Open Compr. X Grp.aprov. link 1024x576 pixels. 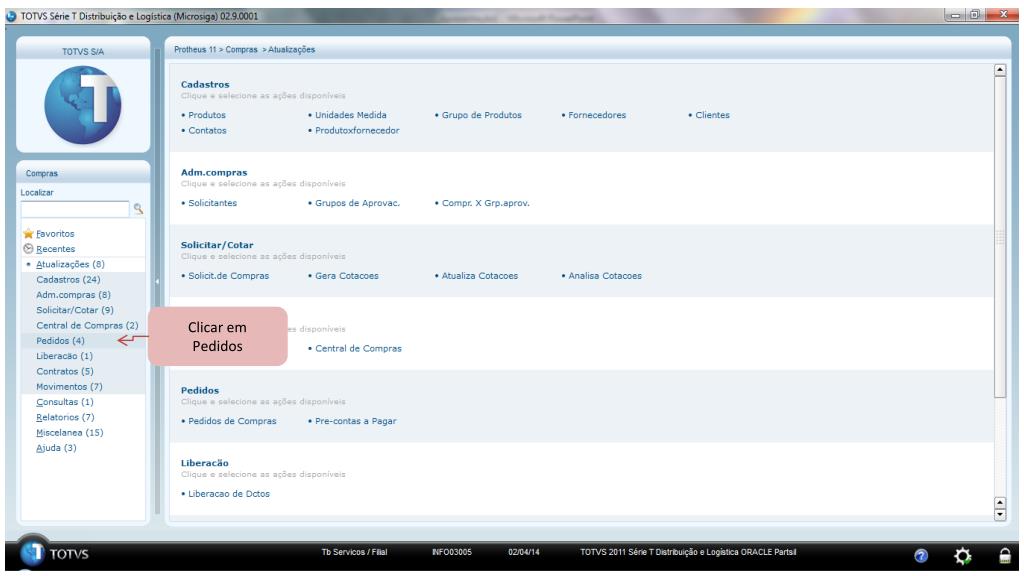[485, 203]
